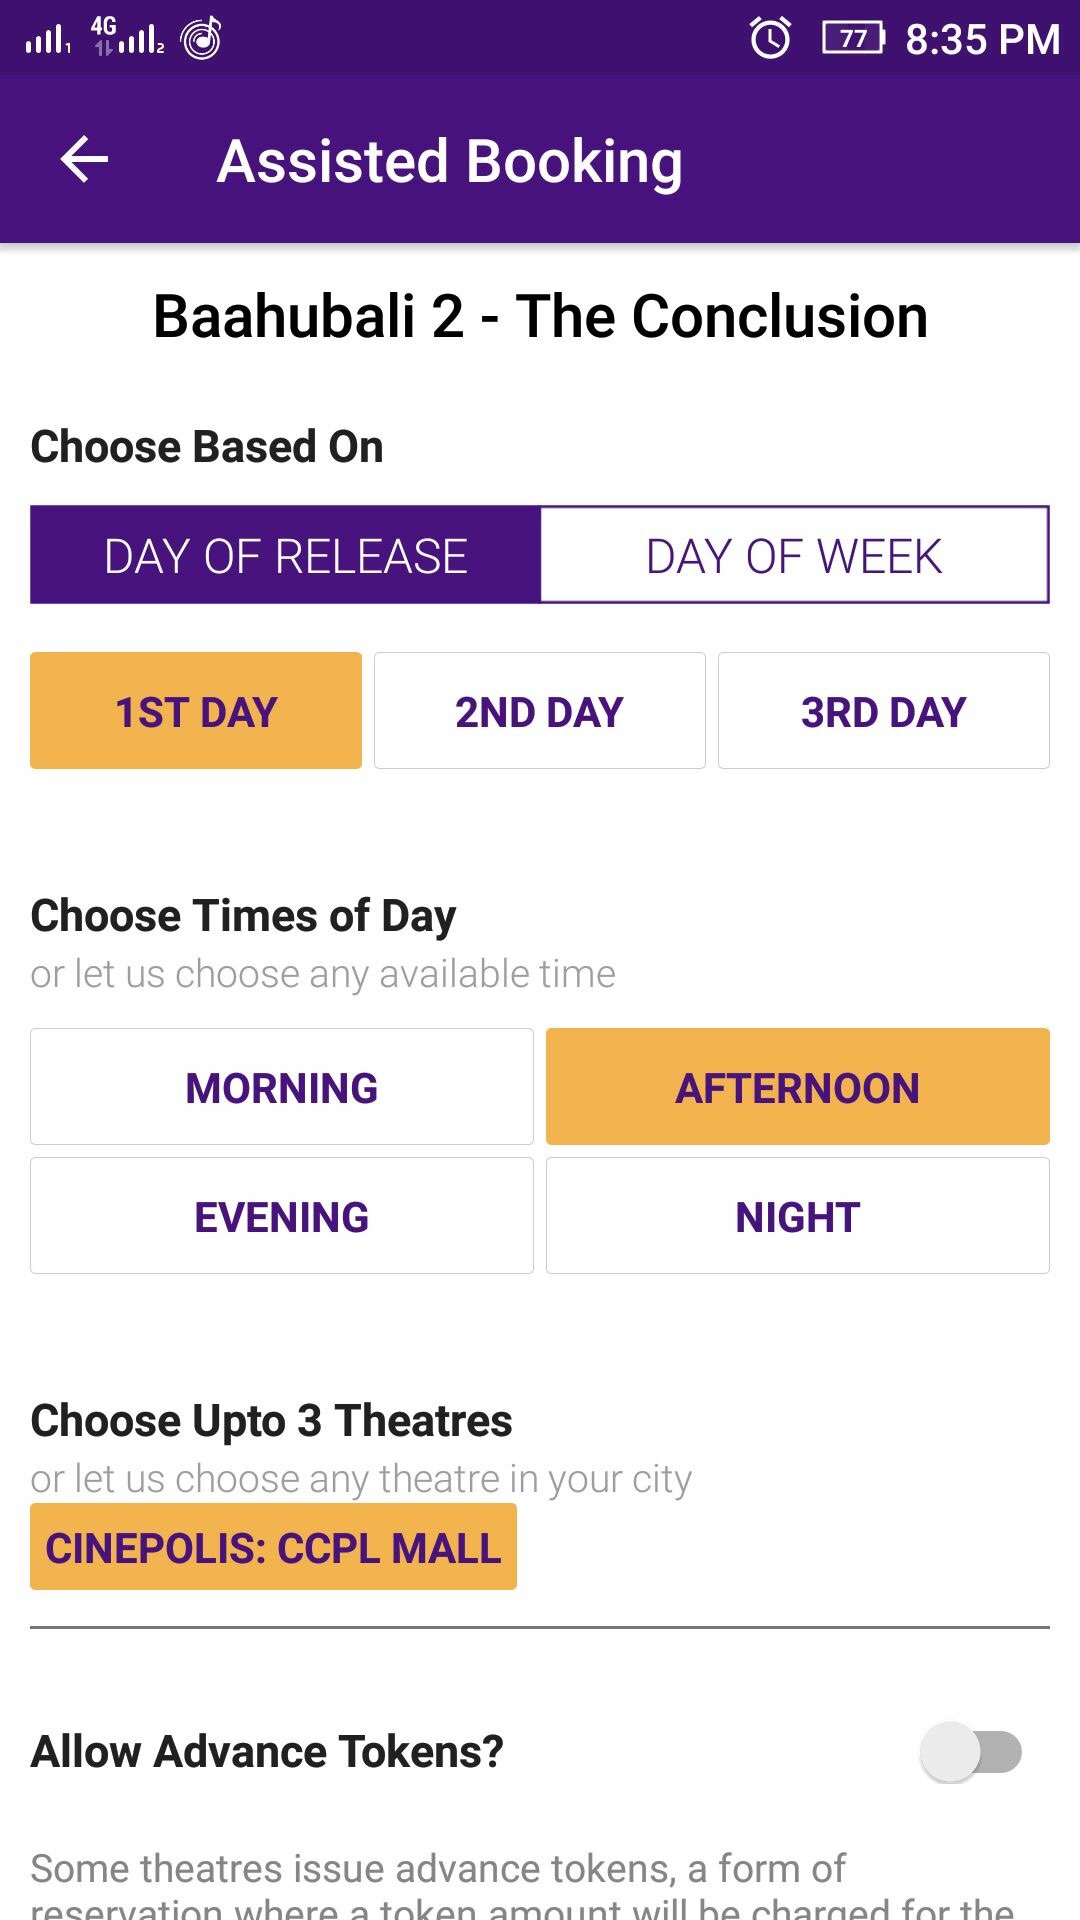This screenshot has width=1080, height=1920.
Task: Tap the first SIM signal bars
Action: (x=47, y=40)
